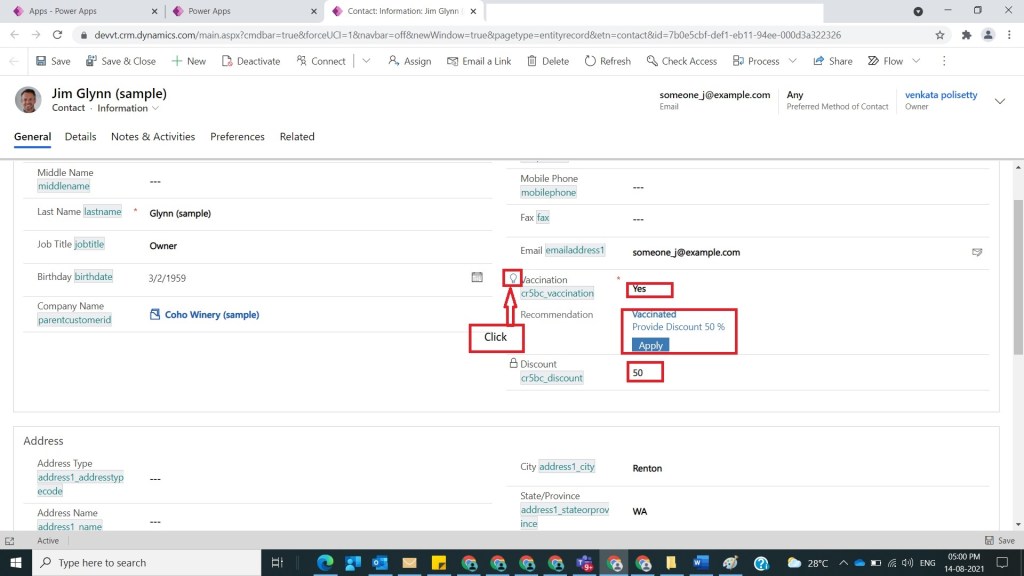The width and height of the screenshot is (1024, 576).
Task: Click Save & Close in command bar
Action: click(x=121, y=61)
